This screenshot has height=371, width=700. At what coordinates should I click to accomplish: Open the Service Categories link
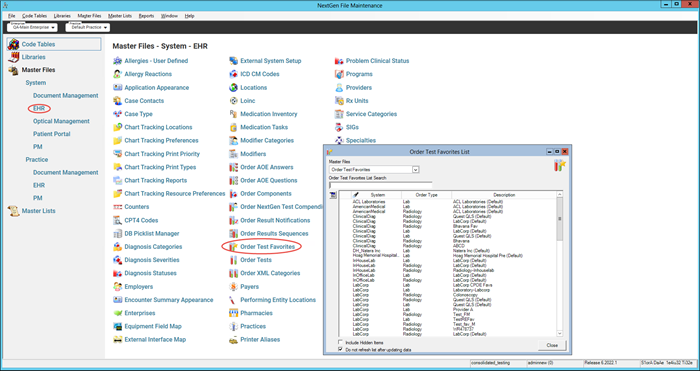point(371,114)
